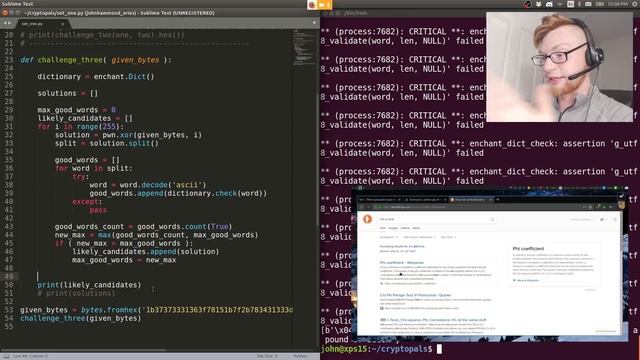Click the Twitter bird icon in the DuckDuckGo header
The width and height of the screenshot is (640, 360).
click(x=602, y=220)
